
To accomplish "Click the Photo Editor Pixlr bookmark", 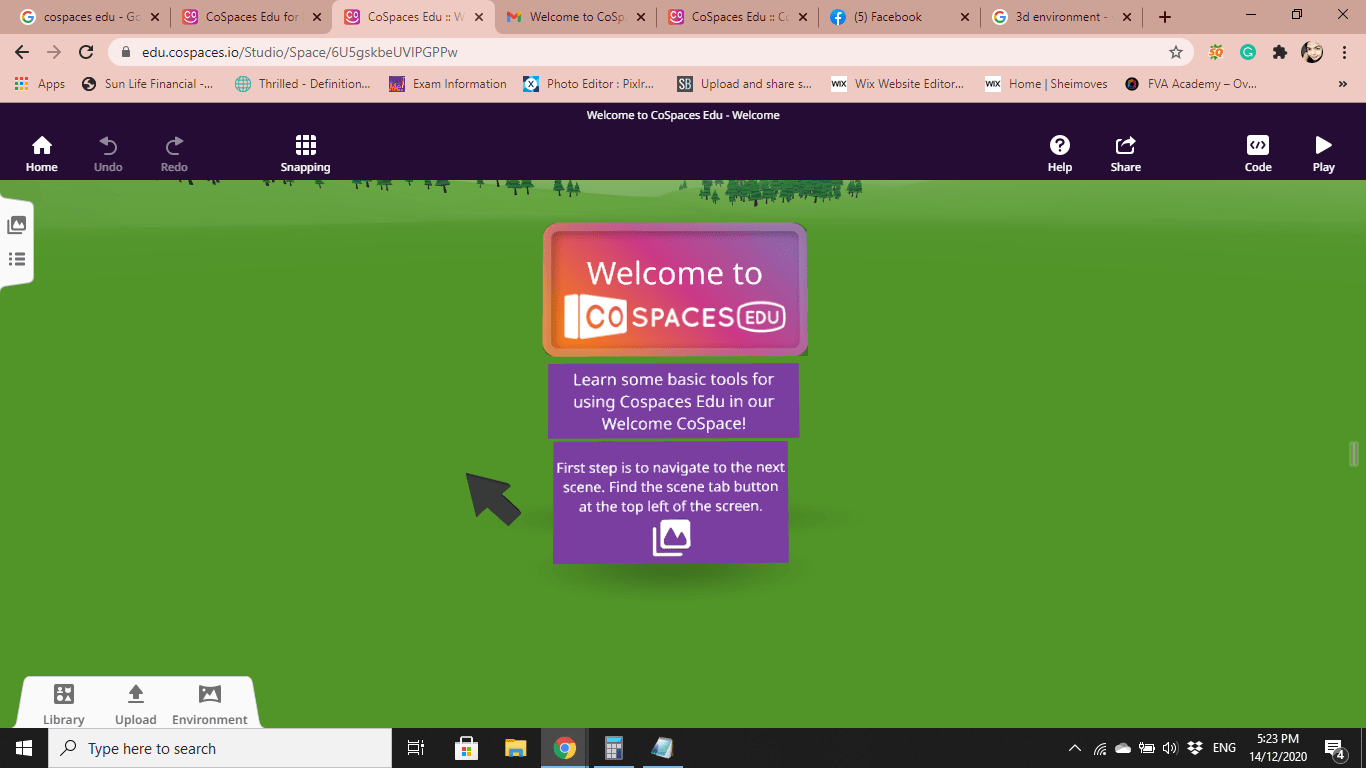I will point(589,84).
